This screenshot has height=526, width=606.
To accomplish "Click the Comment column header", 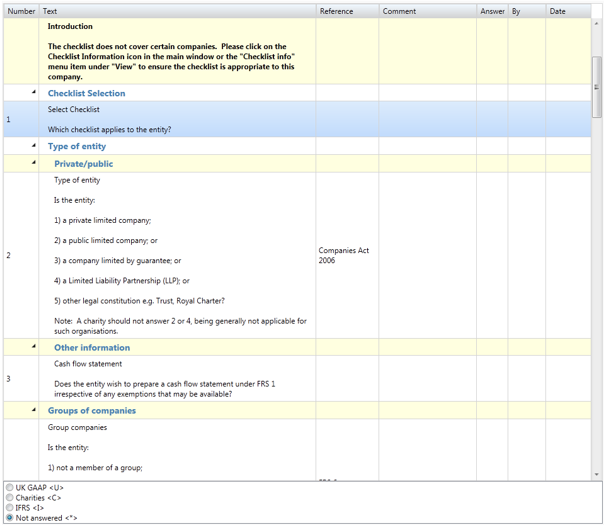I will pyautogui.click(x=428, y=11).
